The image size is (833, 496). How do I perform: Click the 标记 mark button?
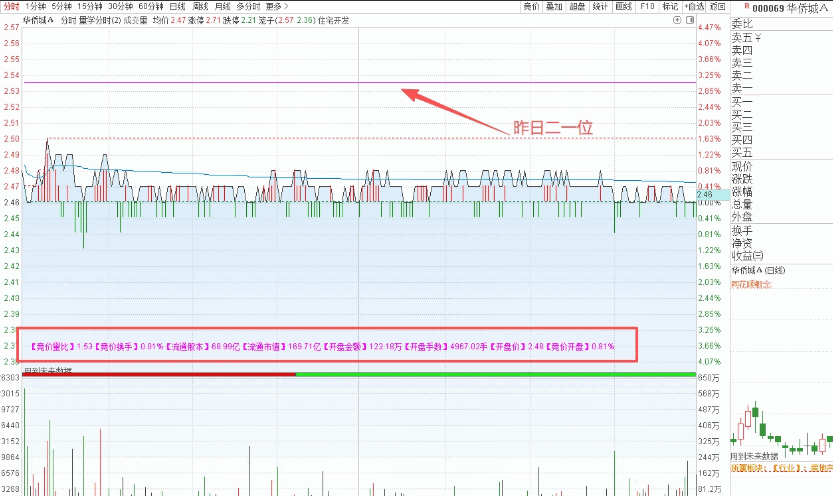[670, 6]
